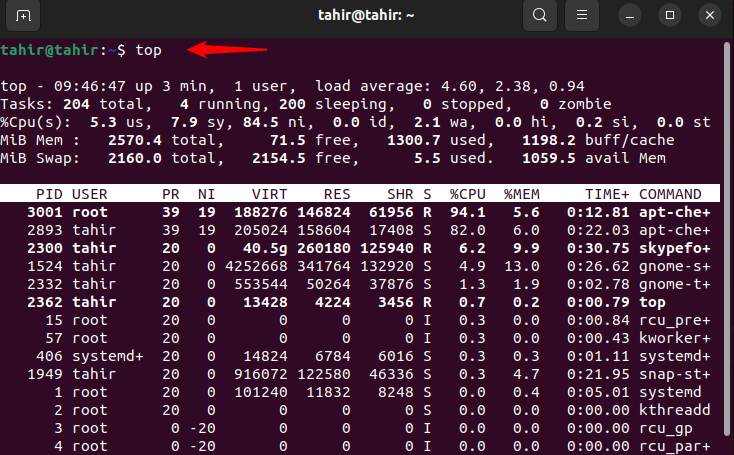Click the 4252668 VIRT value
This screenshot has height=455, width=734.
(256, 266)
